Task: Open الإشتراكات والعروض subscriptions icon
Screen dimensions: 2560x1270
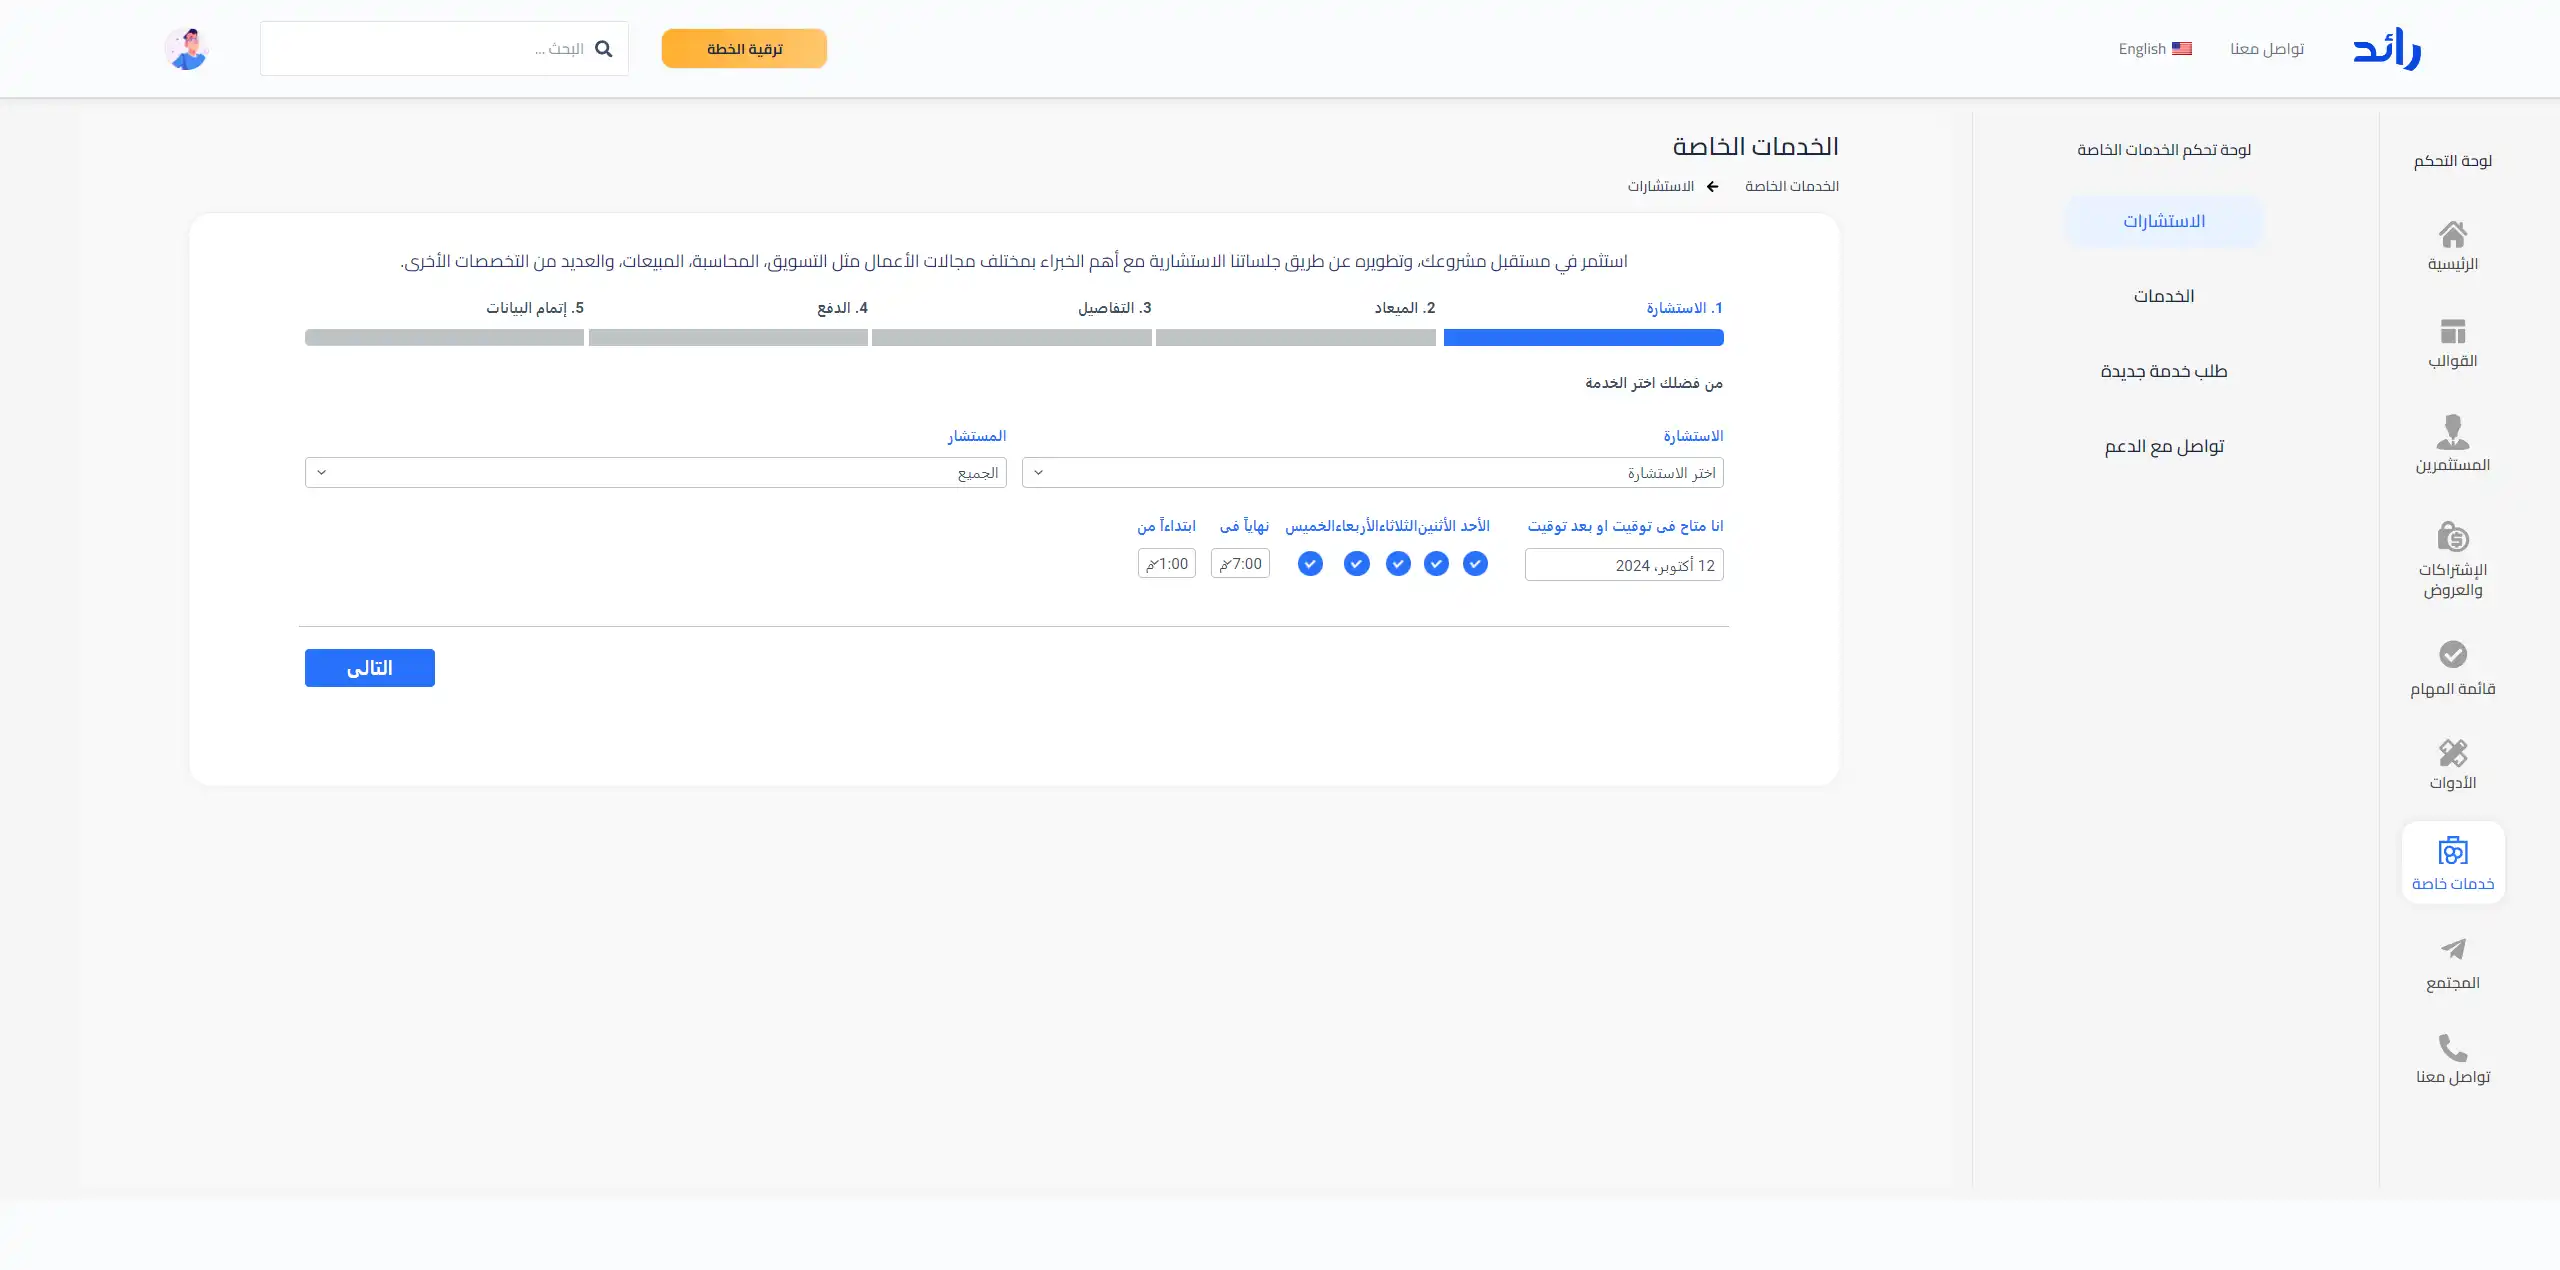Action: tap(2452, 537)
